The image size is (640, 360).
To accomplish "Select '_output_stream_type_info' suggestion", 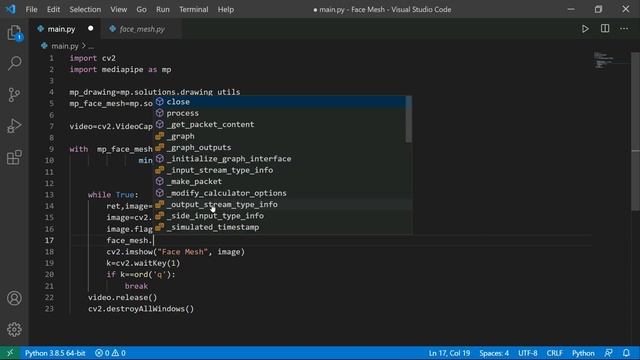I will click(280, 204).
